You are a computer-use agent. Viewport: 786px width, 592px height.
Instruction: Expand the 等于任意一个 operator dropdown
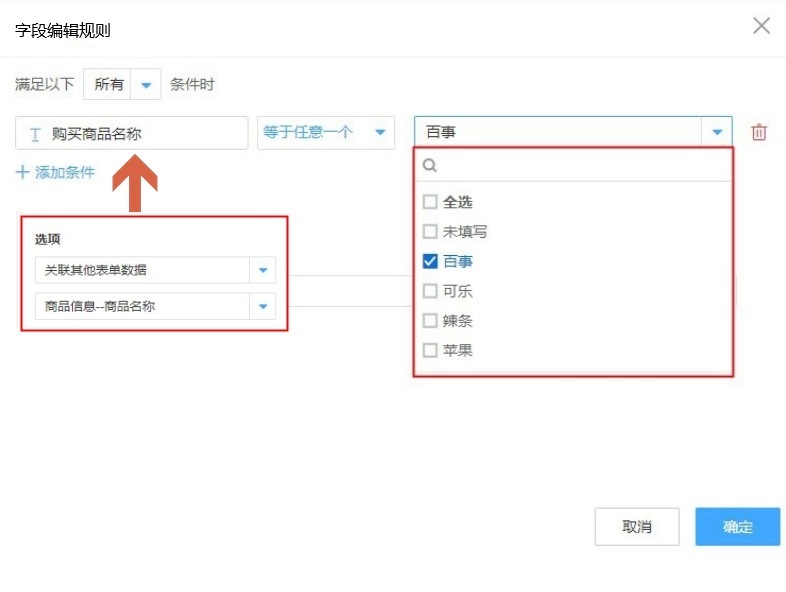[380, 133]
